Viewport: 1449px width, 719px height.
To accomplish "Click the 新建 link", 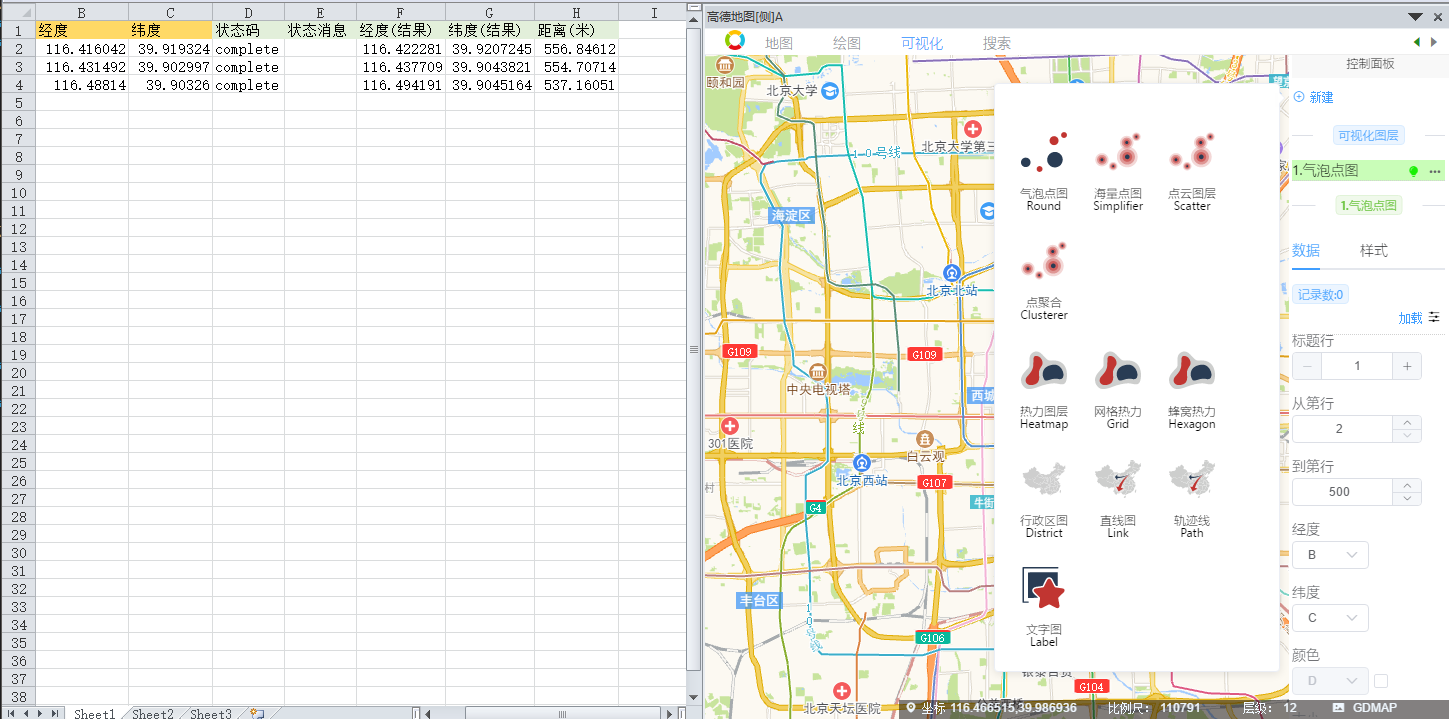I will pos(1314,97).
